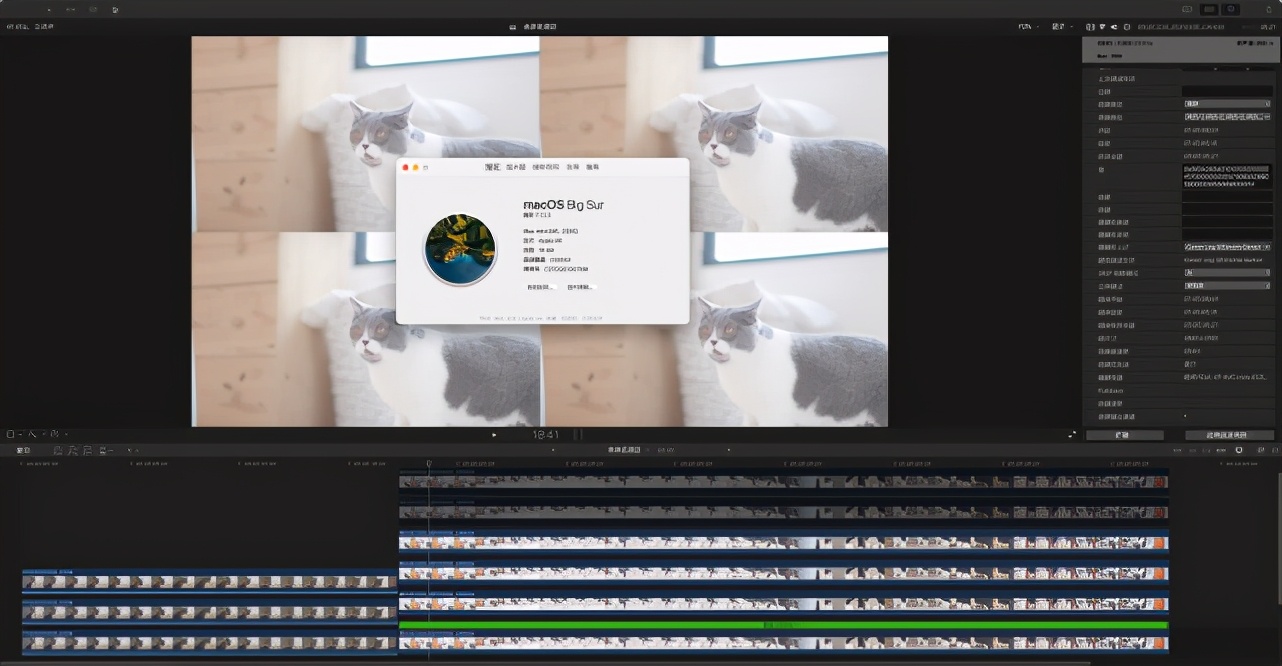Select the Overview tab in About This Mac
1282x666 pixels.
(x=493, y=167)
